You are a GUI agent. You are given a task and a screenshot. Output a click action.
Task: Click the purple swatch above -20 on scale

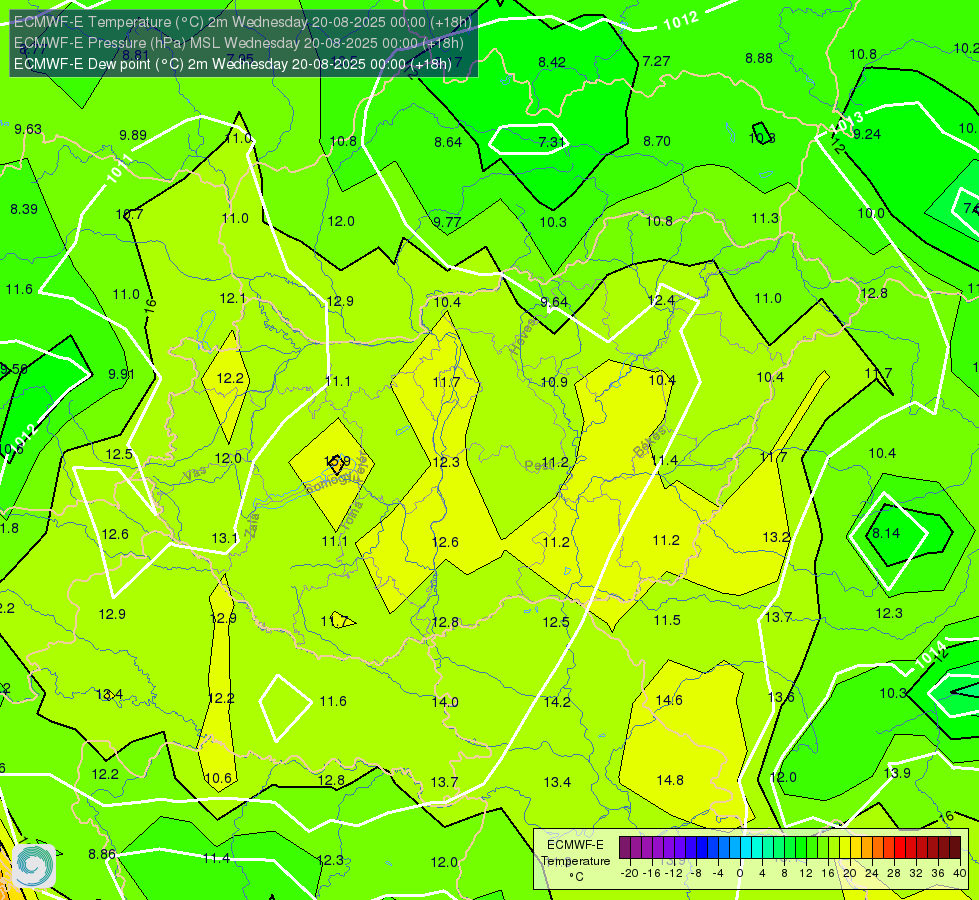coord(625,848)
